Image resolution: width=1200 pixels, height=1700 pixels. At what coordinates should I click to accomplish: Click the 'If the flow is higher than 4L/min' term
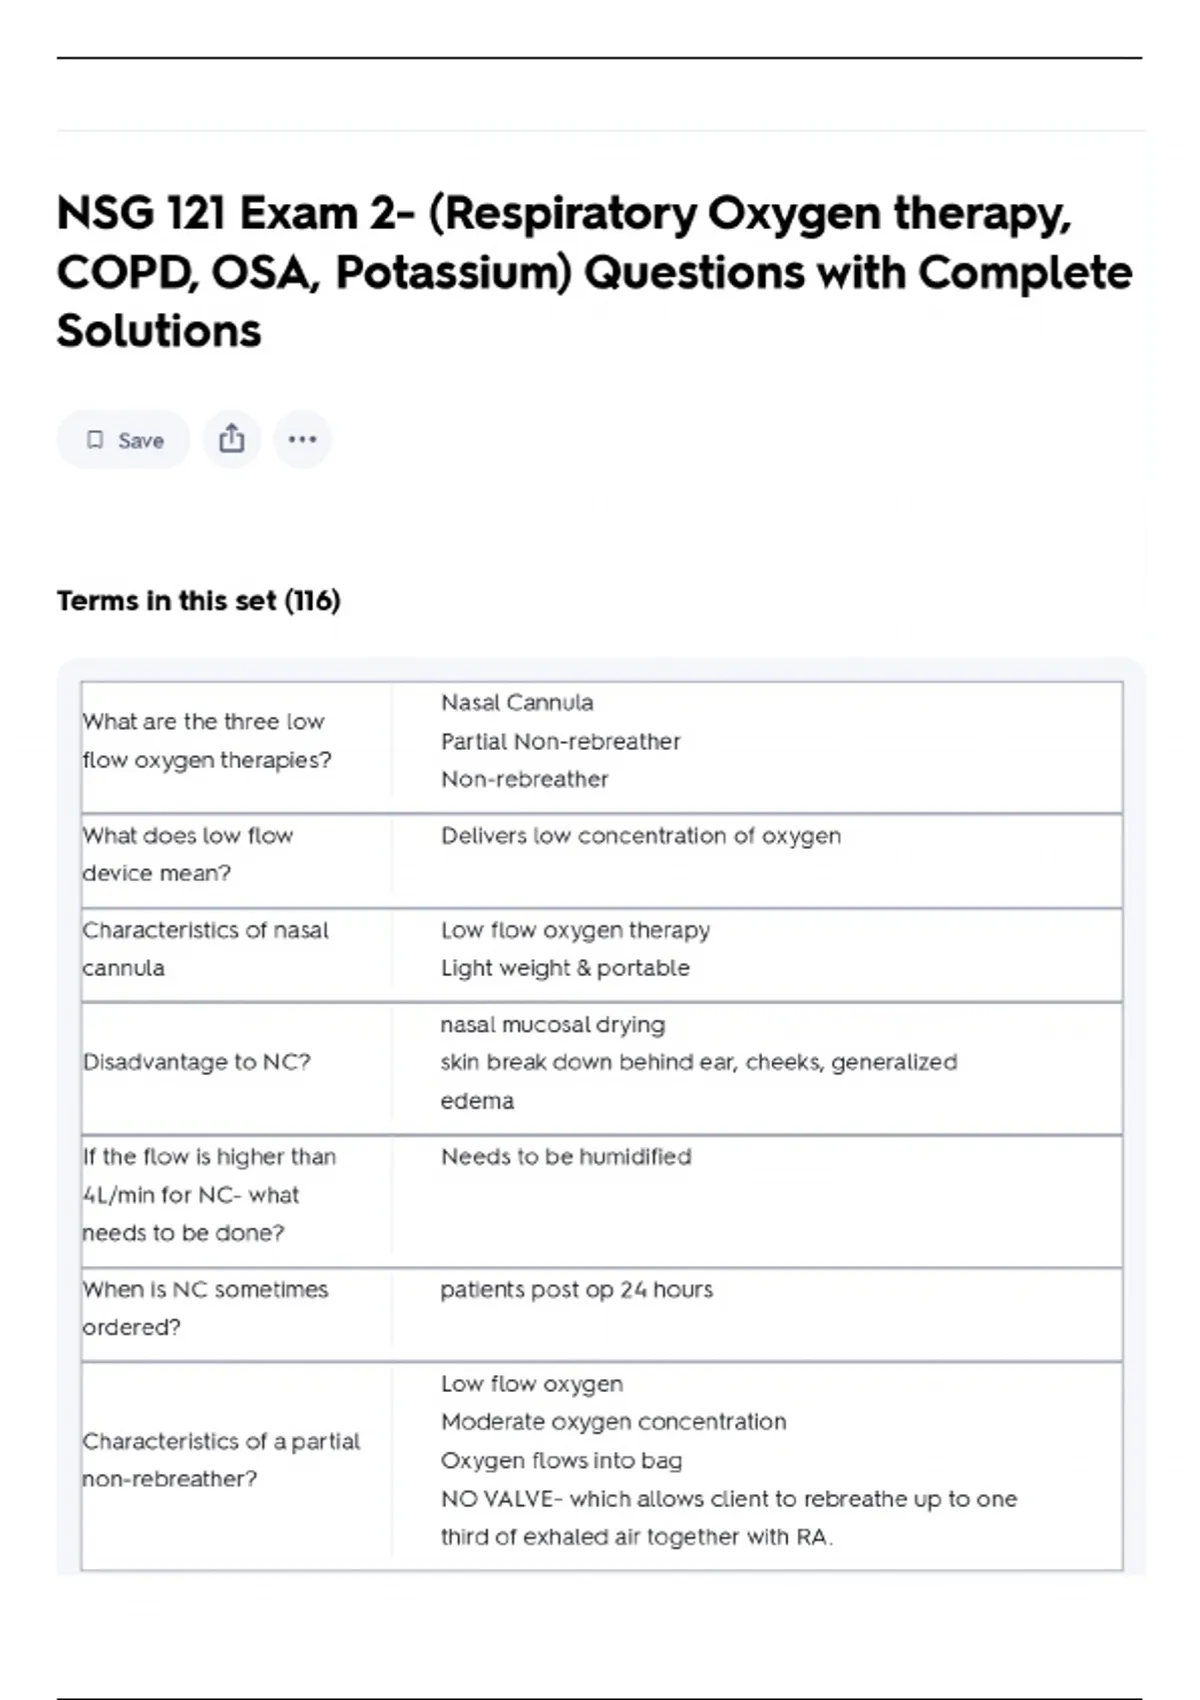point(209,1195)
